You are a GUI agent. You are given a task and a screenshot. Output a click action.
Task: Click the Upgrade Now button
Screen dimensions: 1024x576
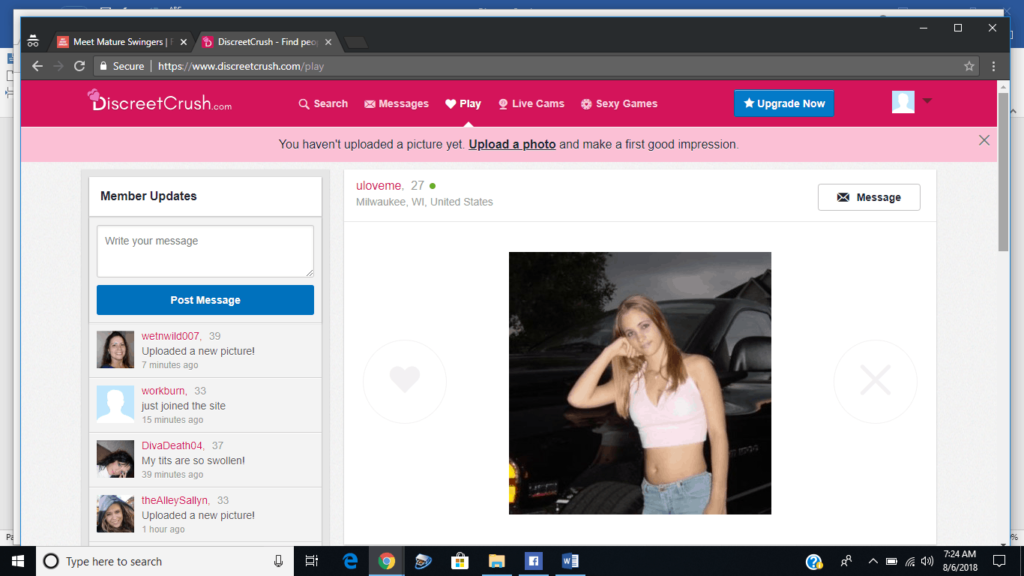click(784, 103)
